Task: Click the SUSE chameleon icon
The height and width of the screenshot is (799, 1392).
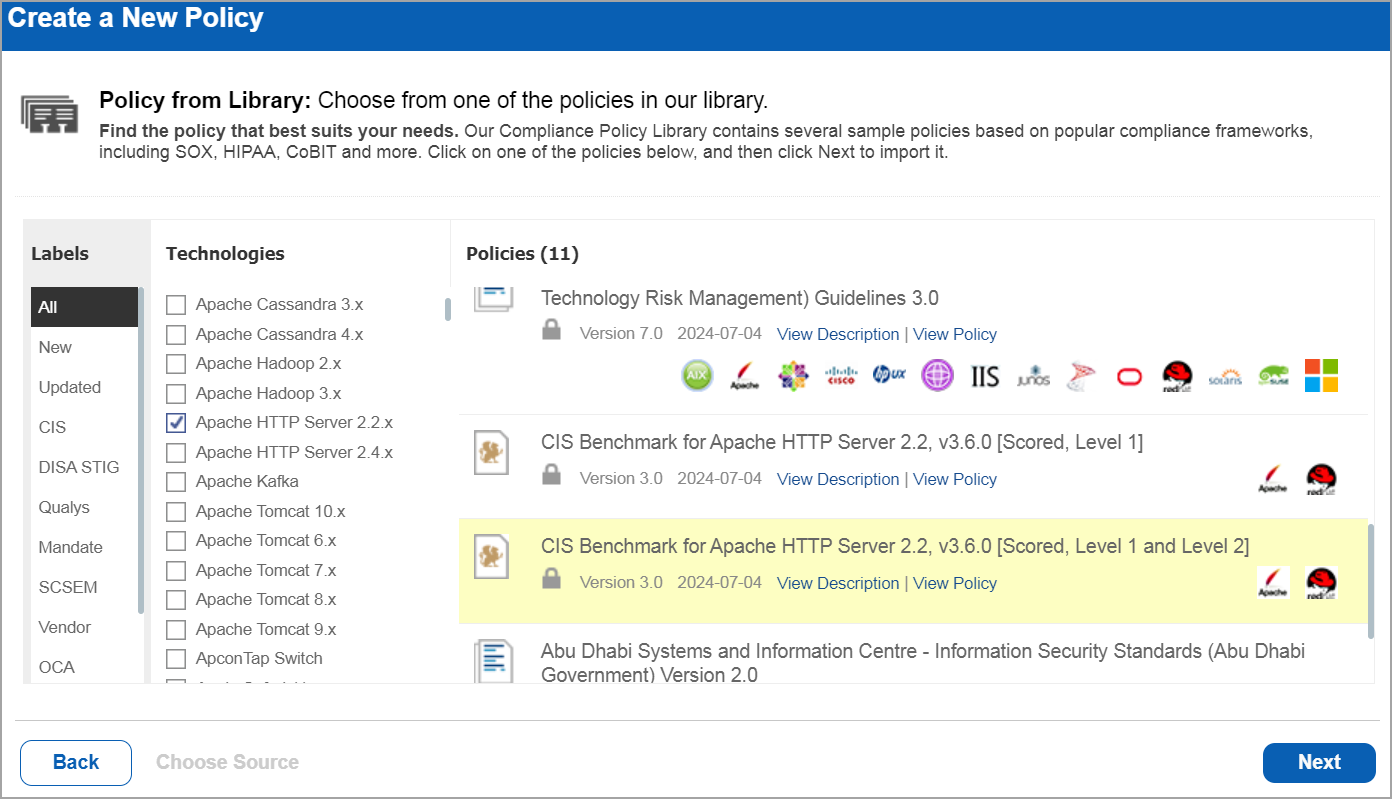Action: pos(1273,376)
